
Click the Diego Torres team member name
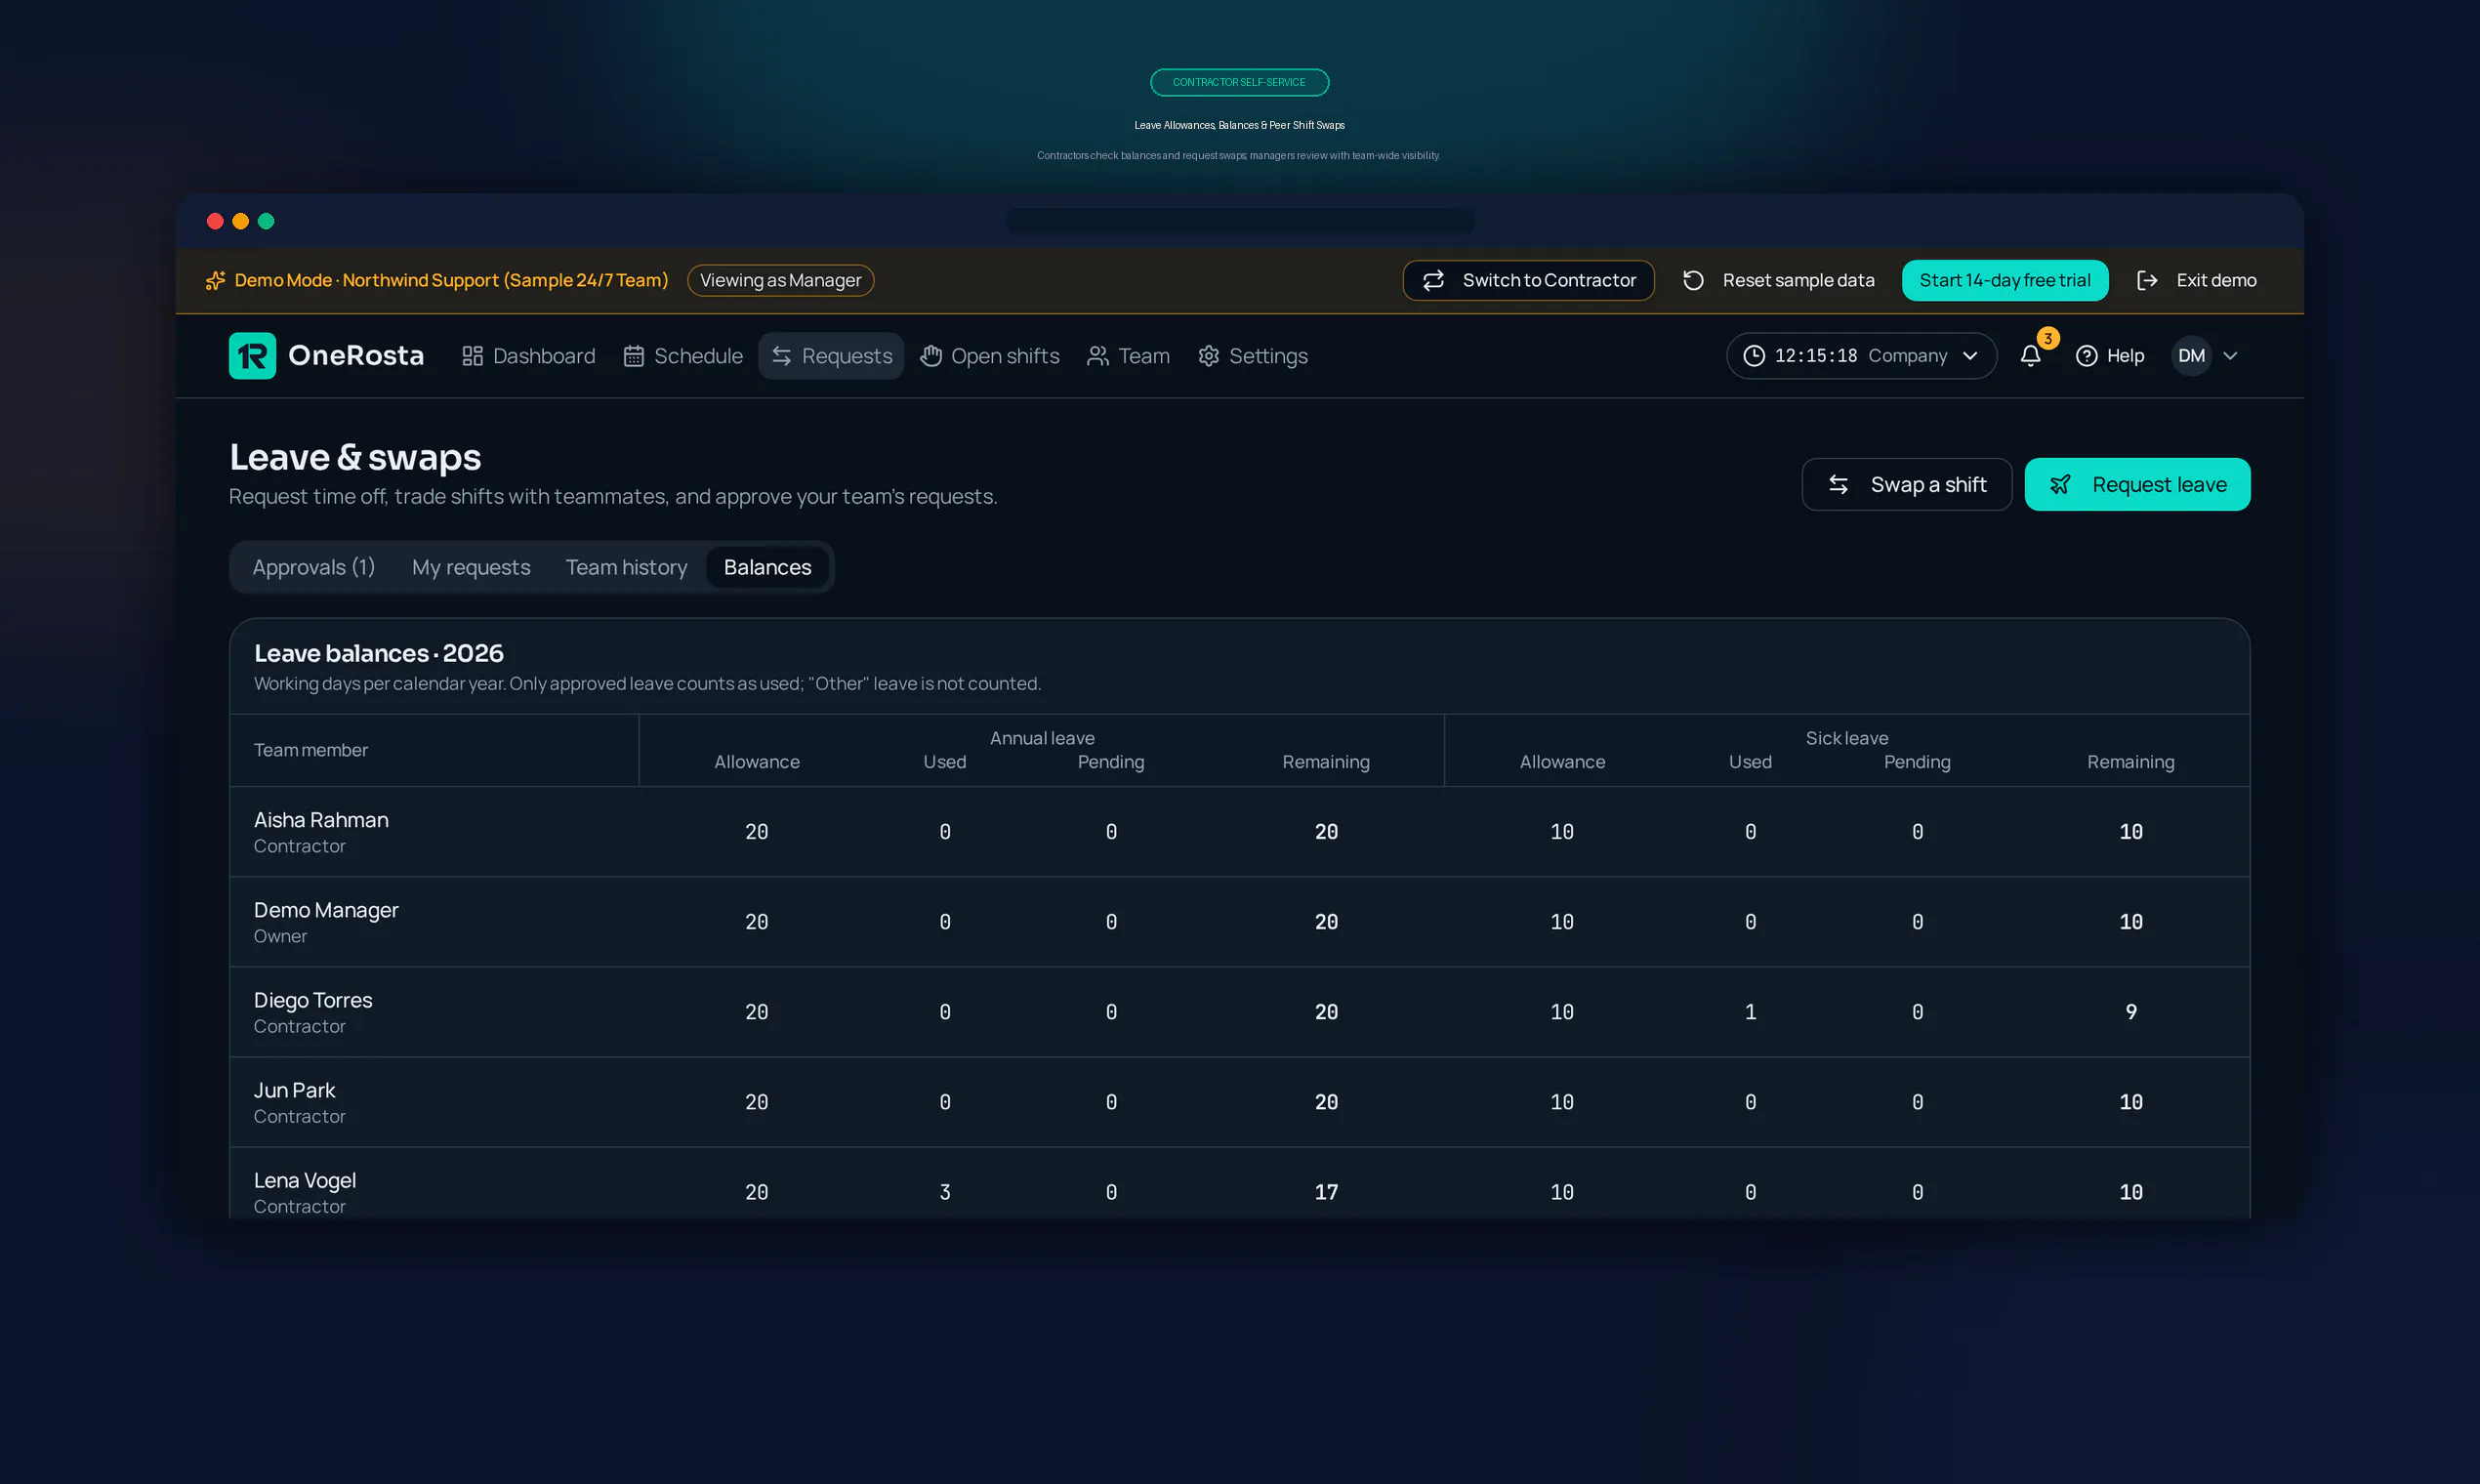(313, 1000)
